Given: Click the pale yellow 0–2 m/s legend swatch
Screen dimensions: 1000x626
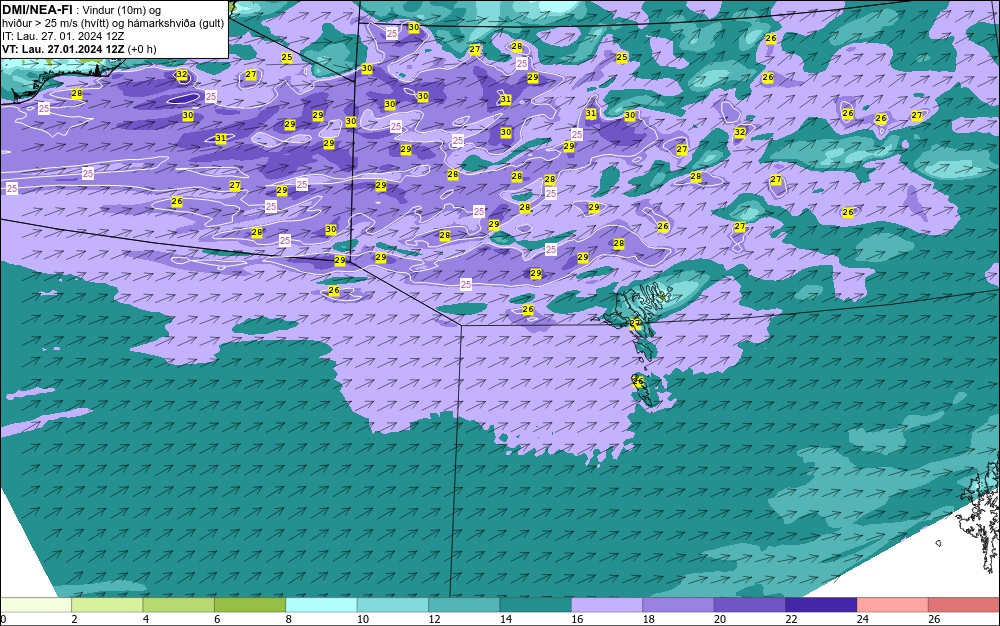Looking at the screenshot, I should 36,605.
